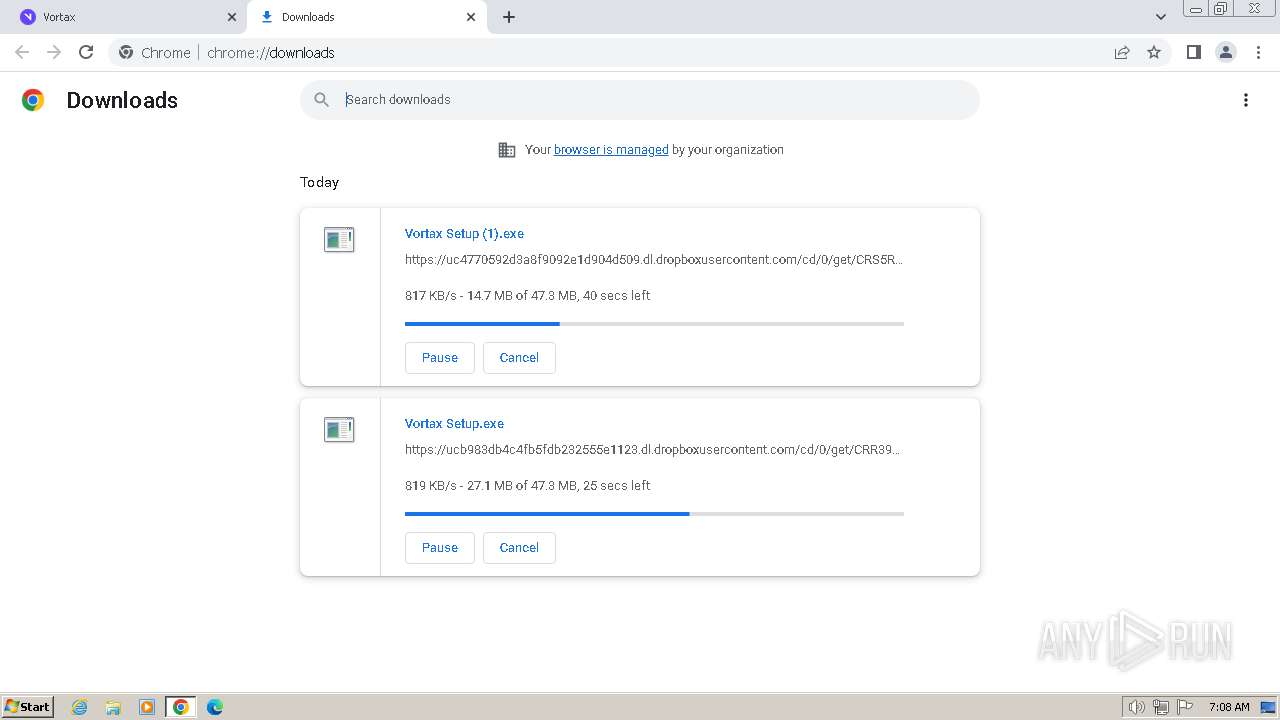Reload the downloads page
The image size is (1280, 720).
(x=86, y=53)
